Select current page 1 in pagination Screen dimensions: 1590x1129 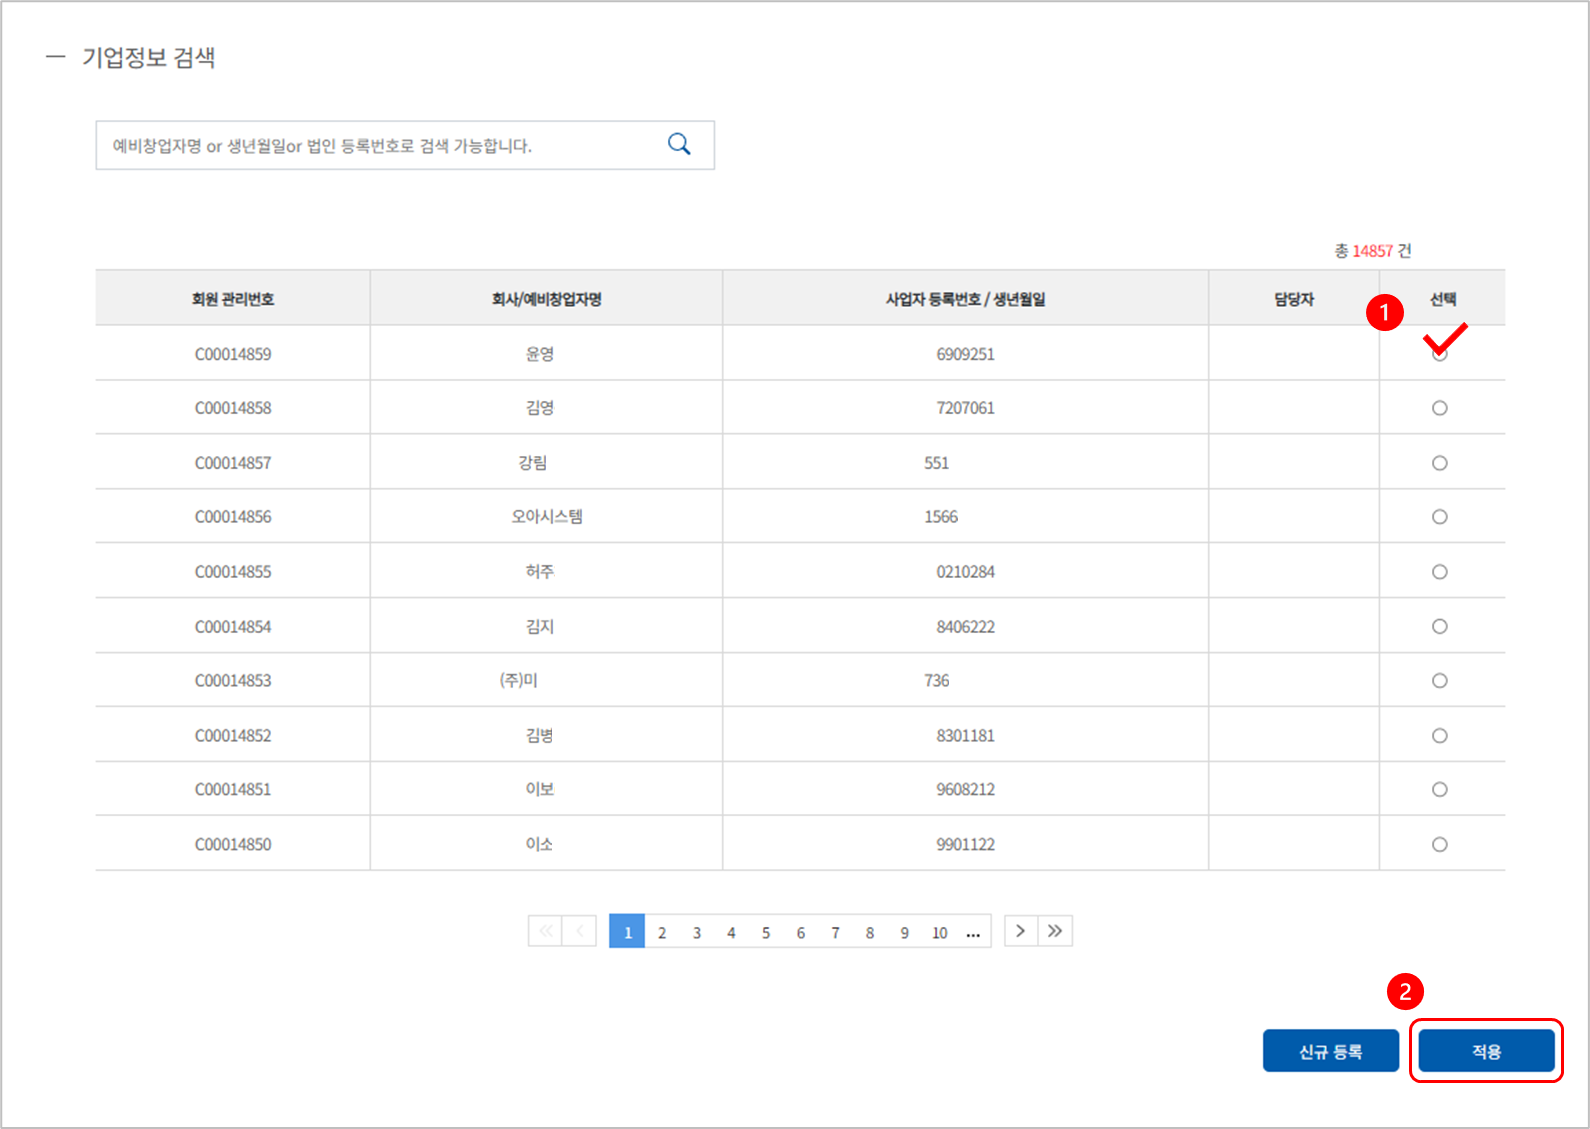click(627, 932)
